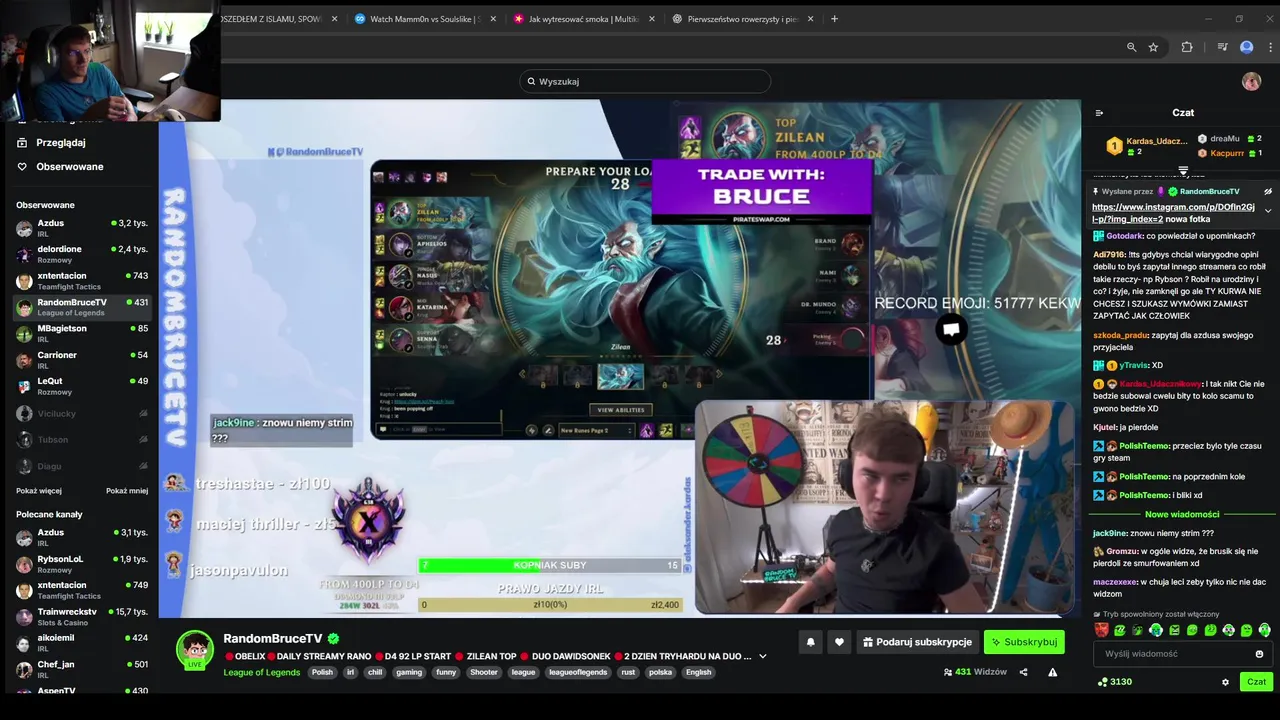Click the Podaruj subskrypcje button
The image size is (1280, 720).
click(917, 642)
